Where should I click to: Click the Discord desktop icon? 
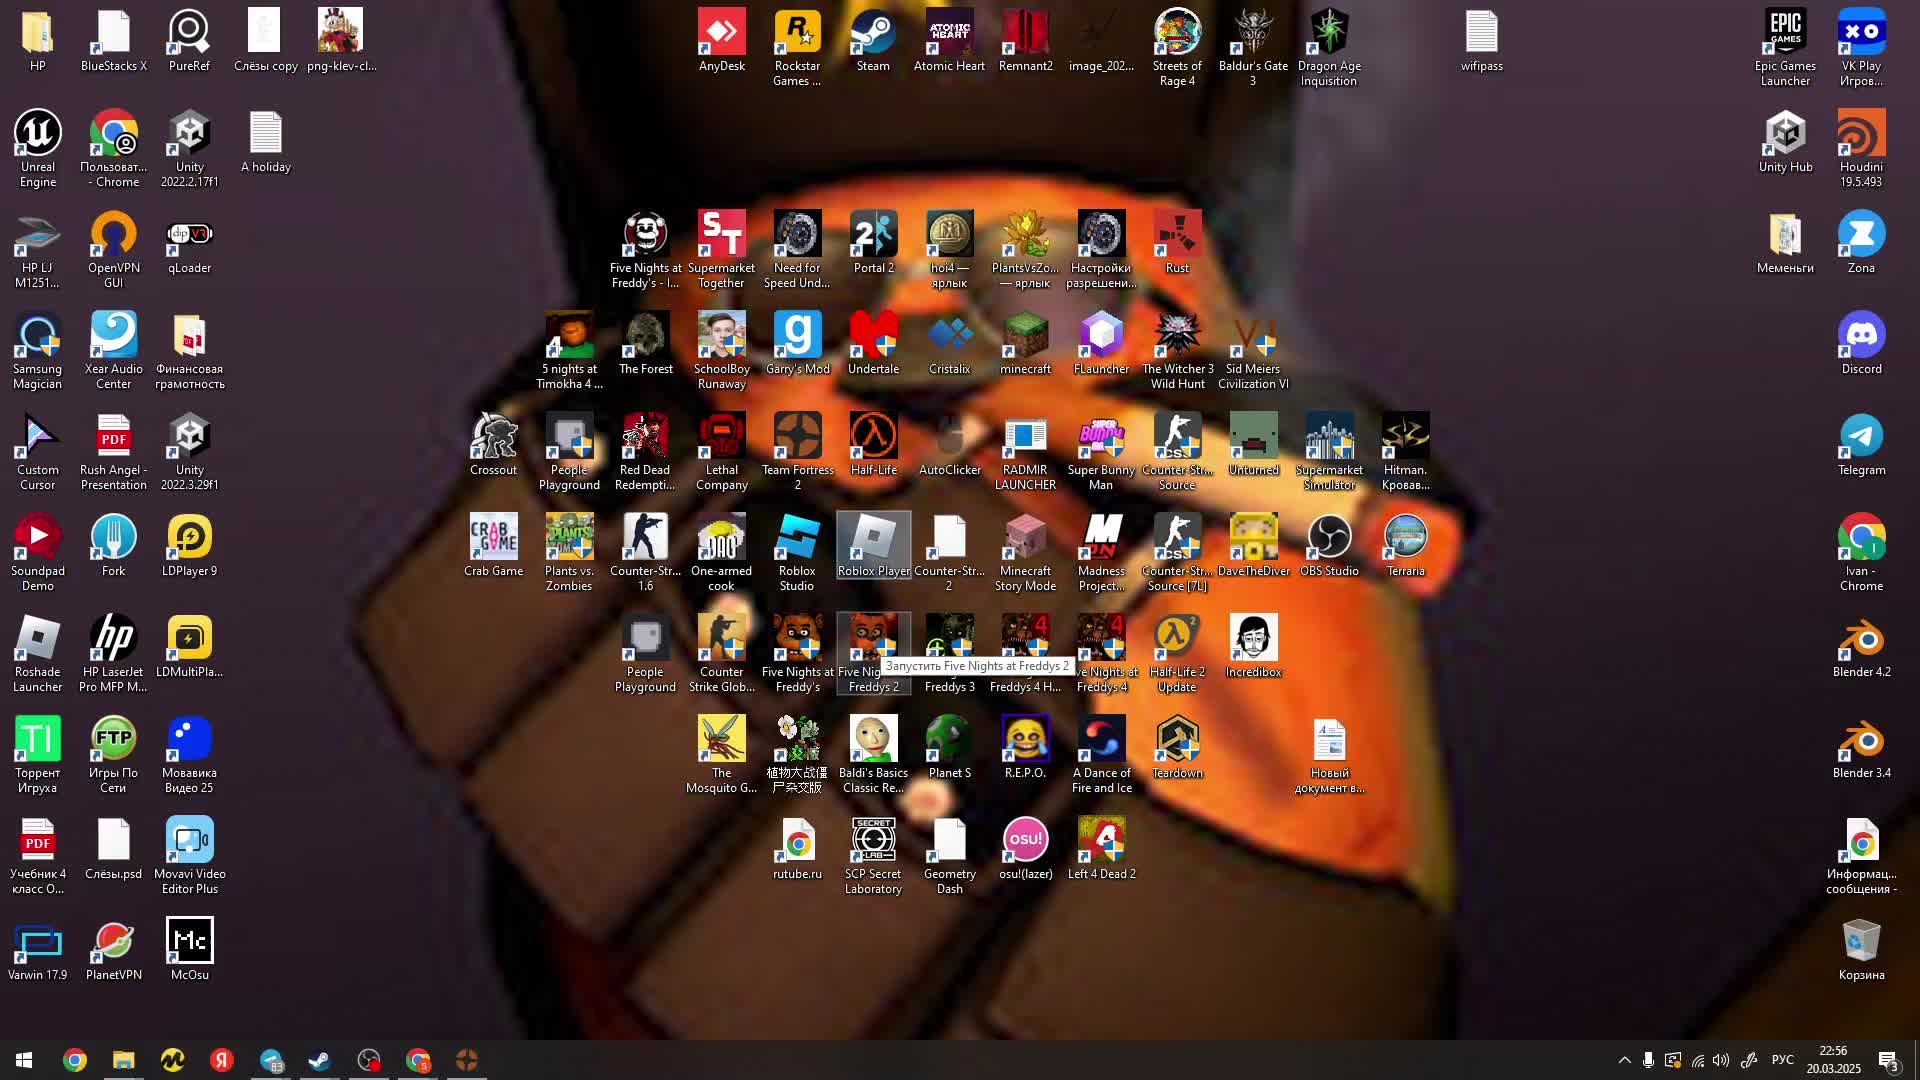(1861, 336)
